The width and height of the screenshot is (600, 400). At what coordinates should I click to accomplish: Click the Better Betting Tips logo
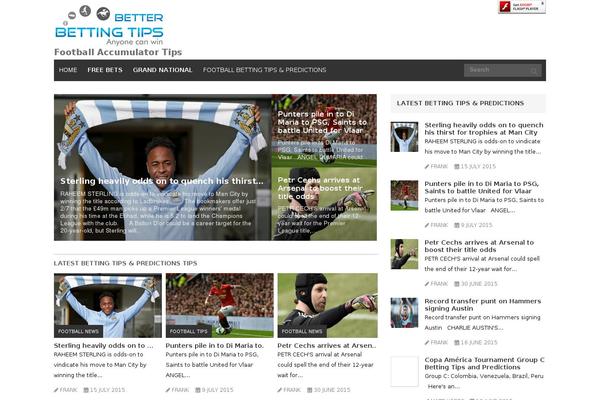[x=109, y=26]
